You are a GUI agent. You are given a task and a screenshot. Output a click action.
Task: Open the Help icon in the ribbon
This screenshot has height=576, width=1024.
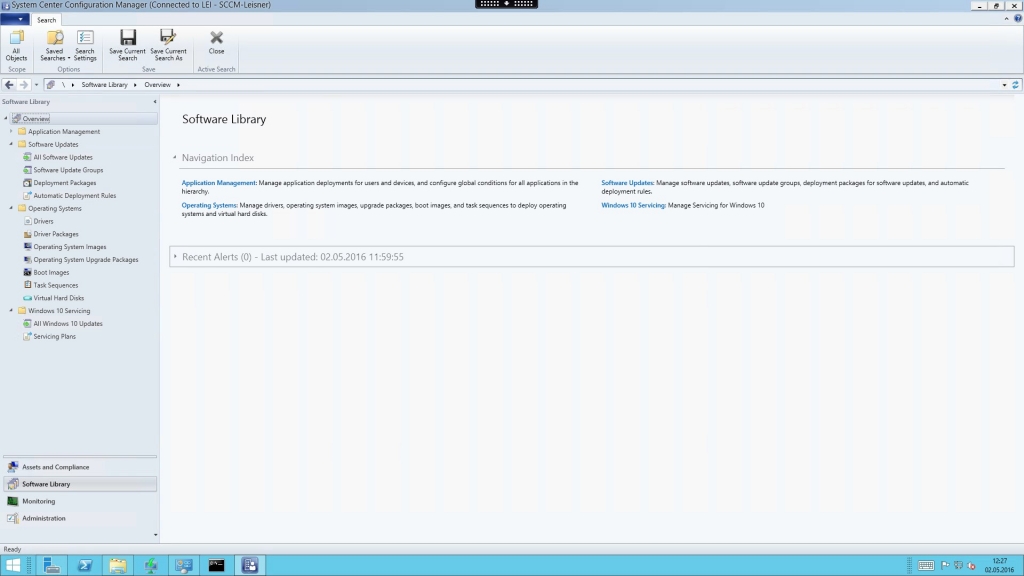pyautogui.click(x=1017, y=19)
